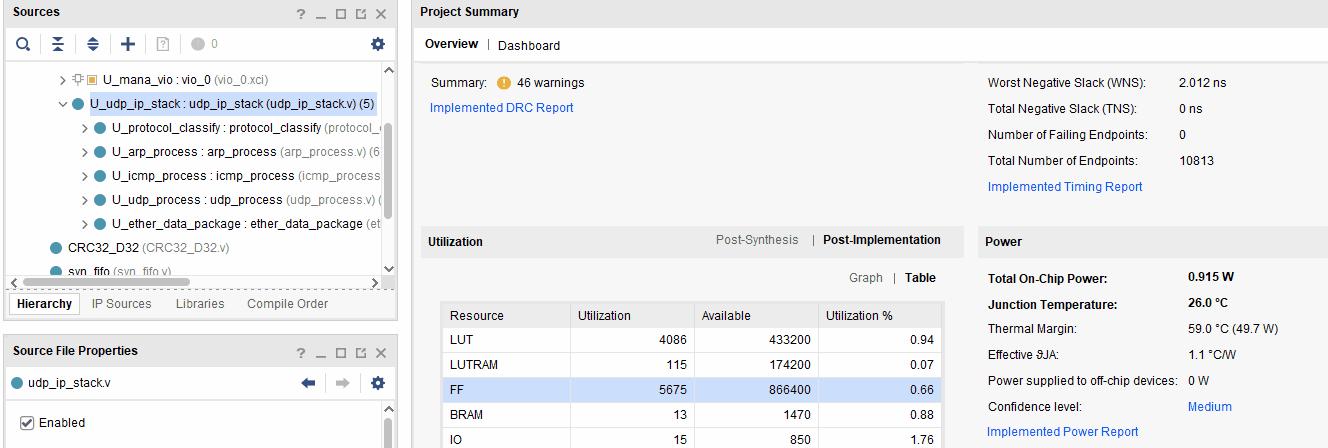Click the search icon in Sources panel
This screenshot has height=448, width=1328.
(23, 44)
